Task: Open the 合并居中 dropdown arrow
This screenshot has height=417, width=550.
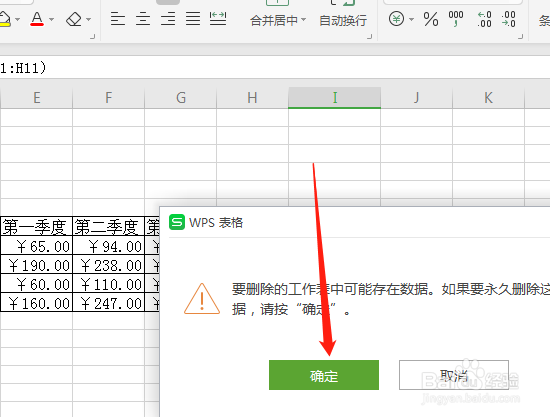Action: 303,20
